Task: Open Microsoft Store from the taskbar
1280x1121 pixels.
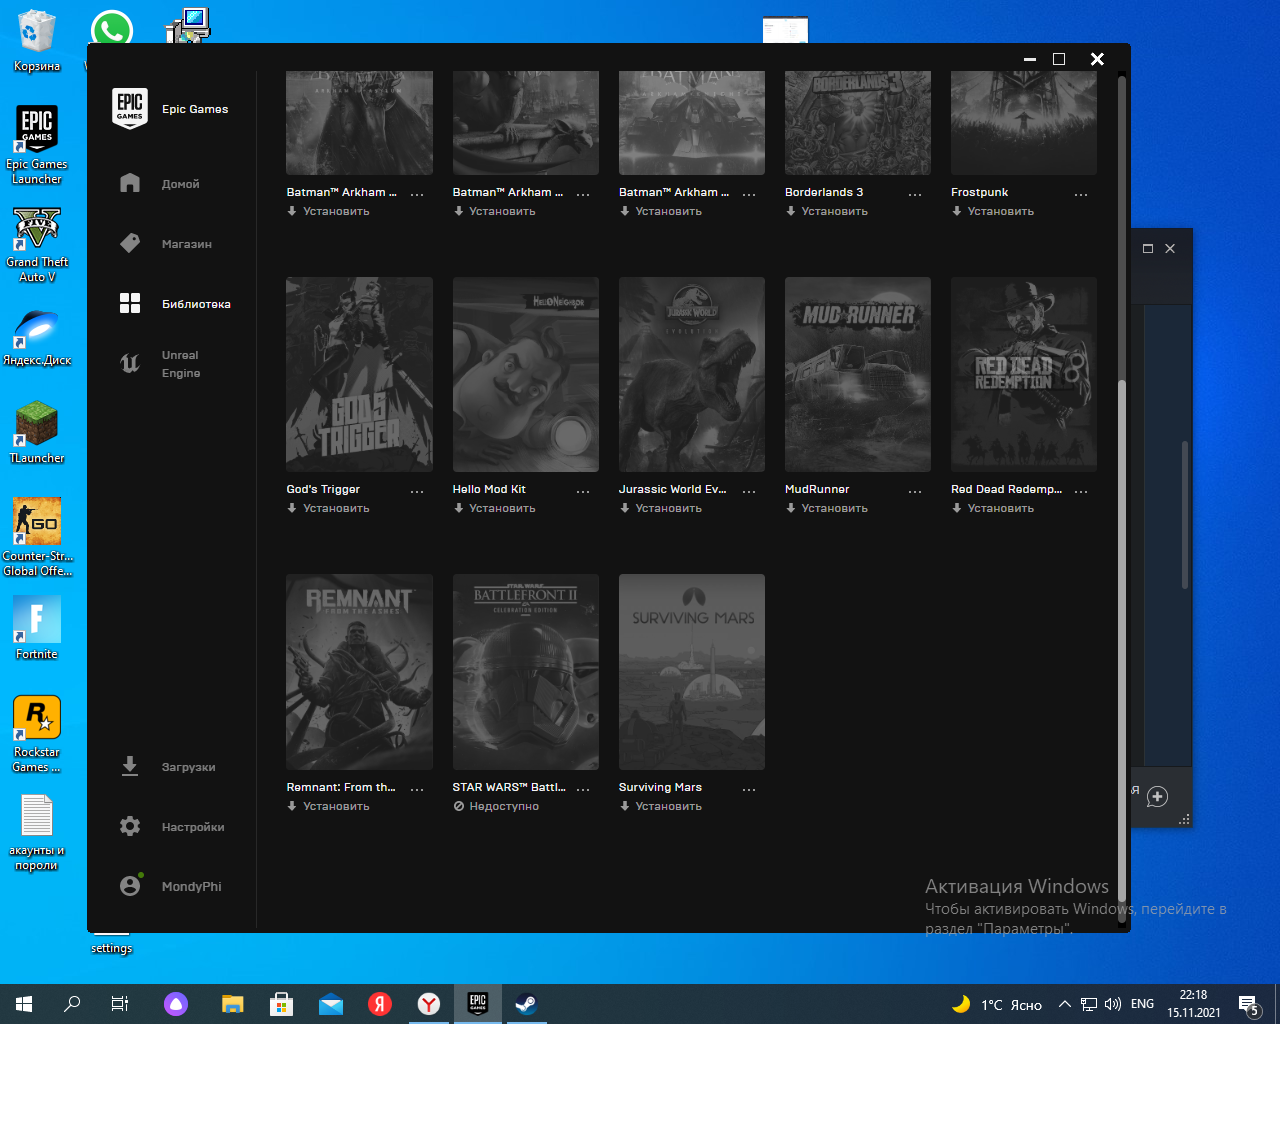Action: click(282, 1004)
